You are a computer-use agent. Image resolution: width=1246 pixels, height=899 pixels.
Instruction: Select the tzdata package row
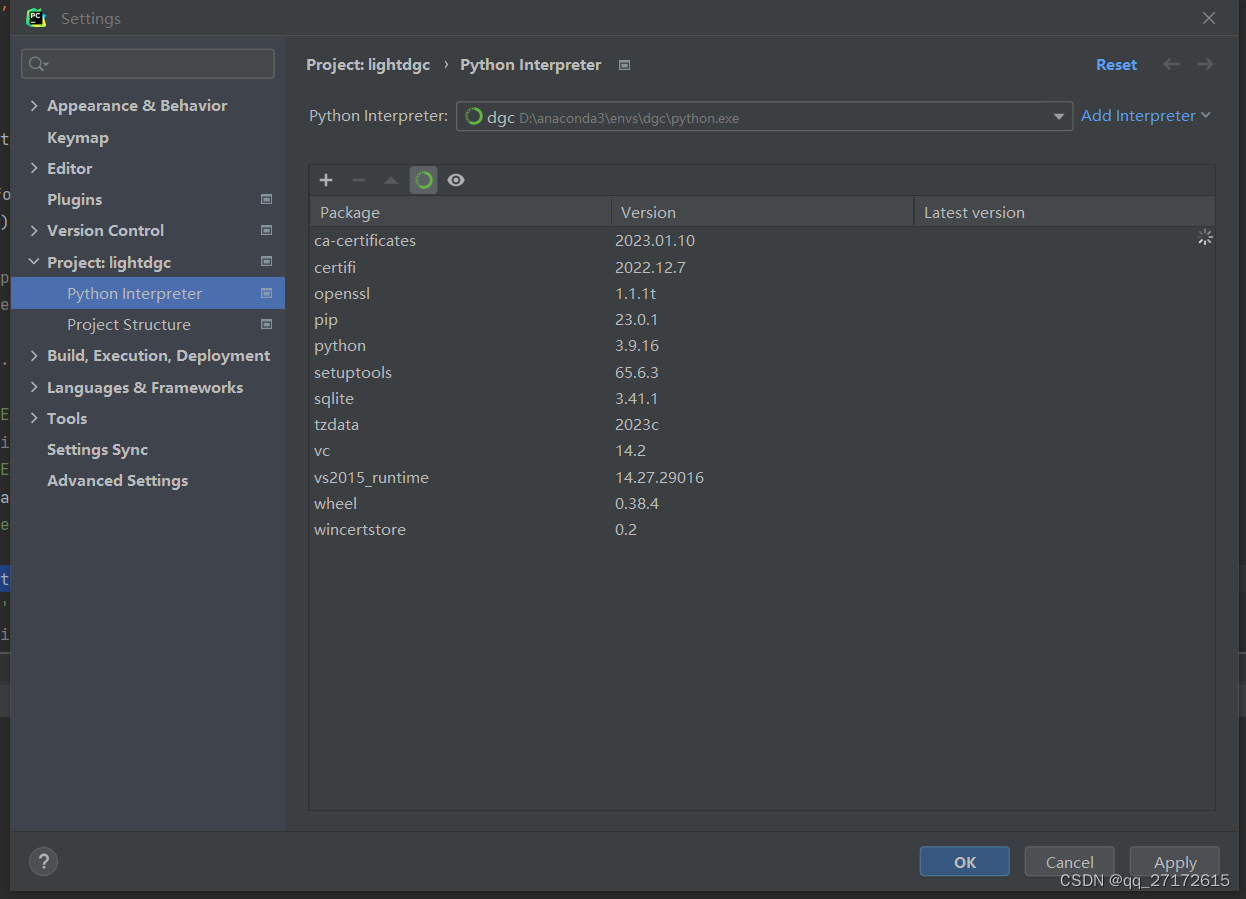[x=762, y=425]
